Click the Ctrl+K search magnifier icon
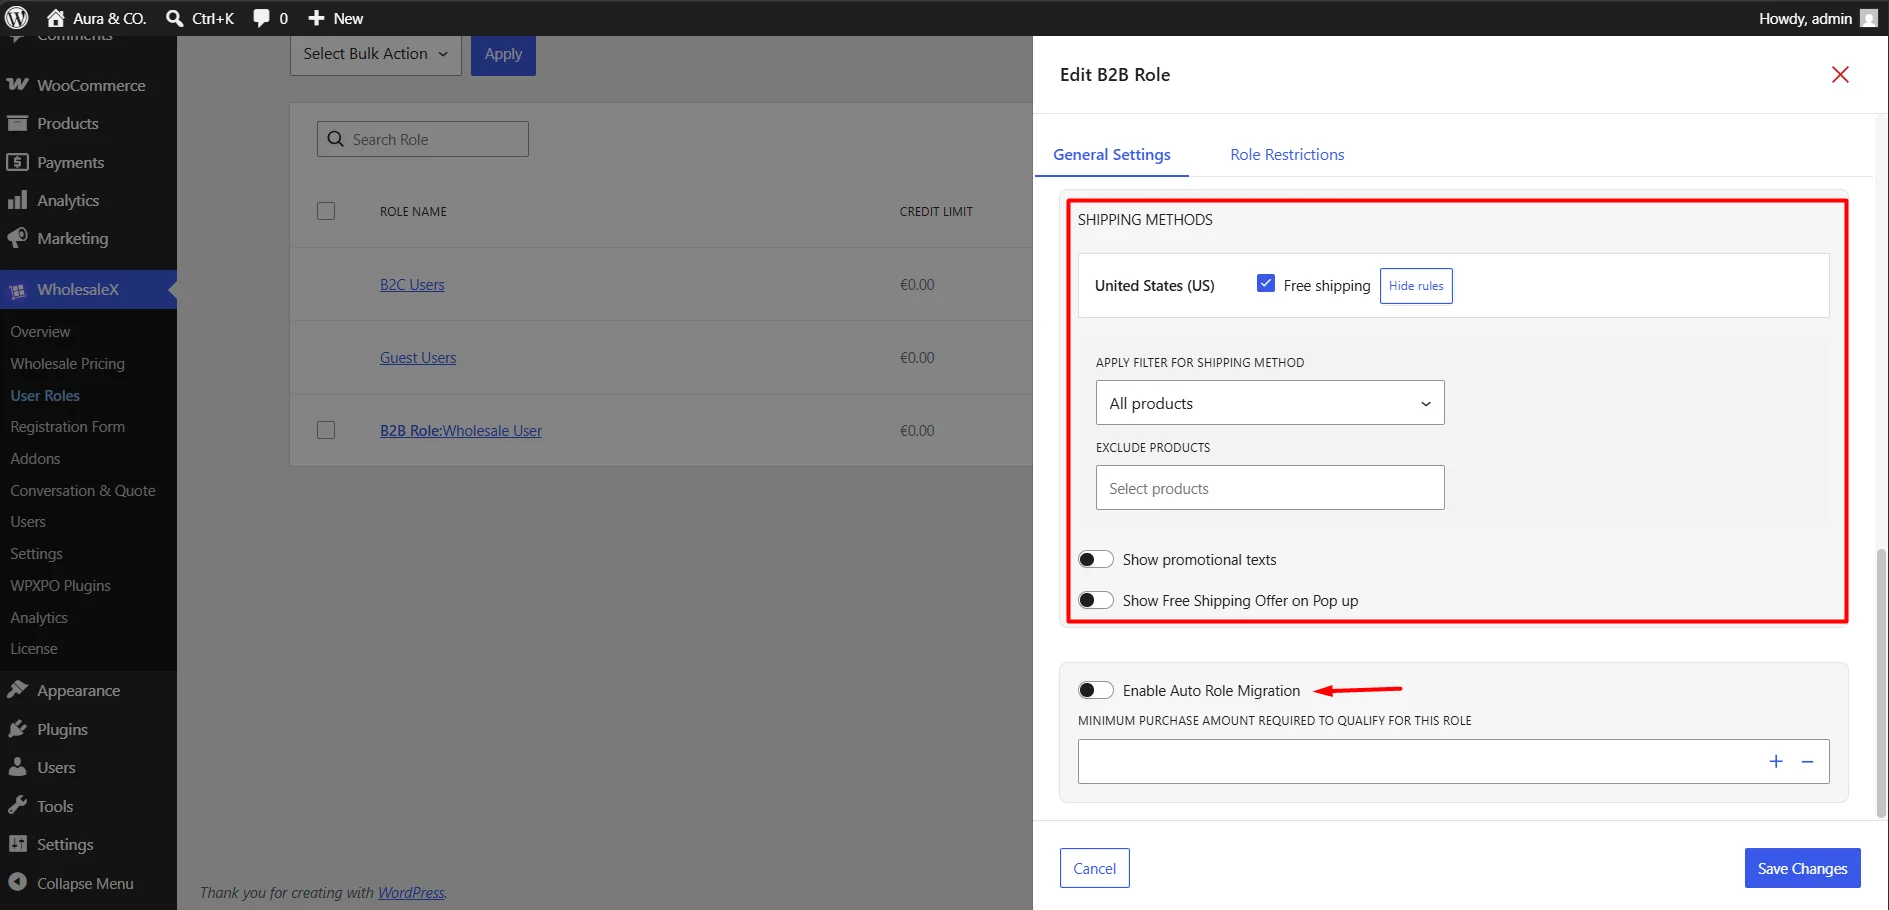Viewport: 1889px width, 910px height. tap(174, 18)
